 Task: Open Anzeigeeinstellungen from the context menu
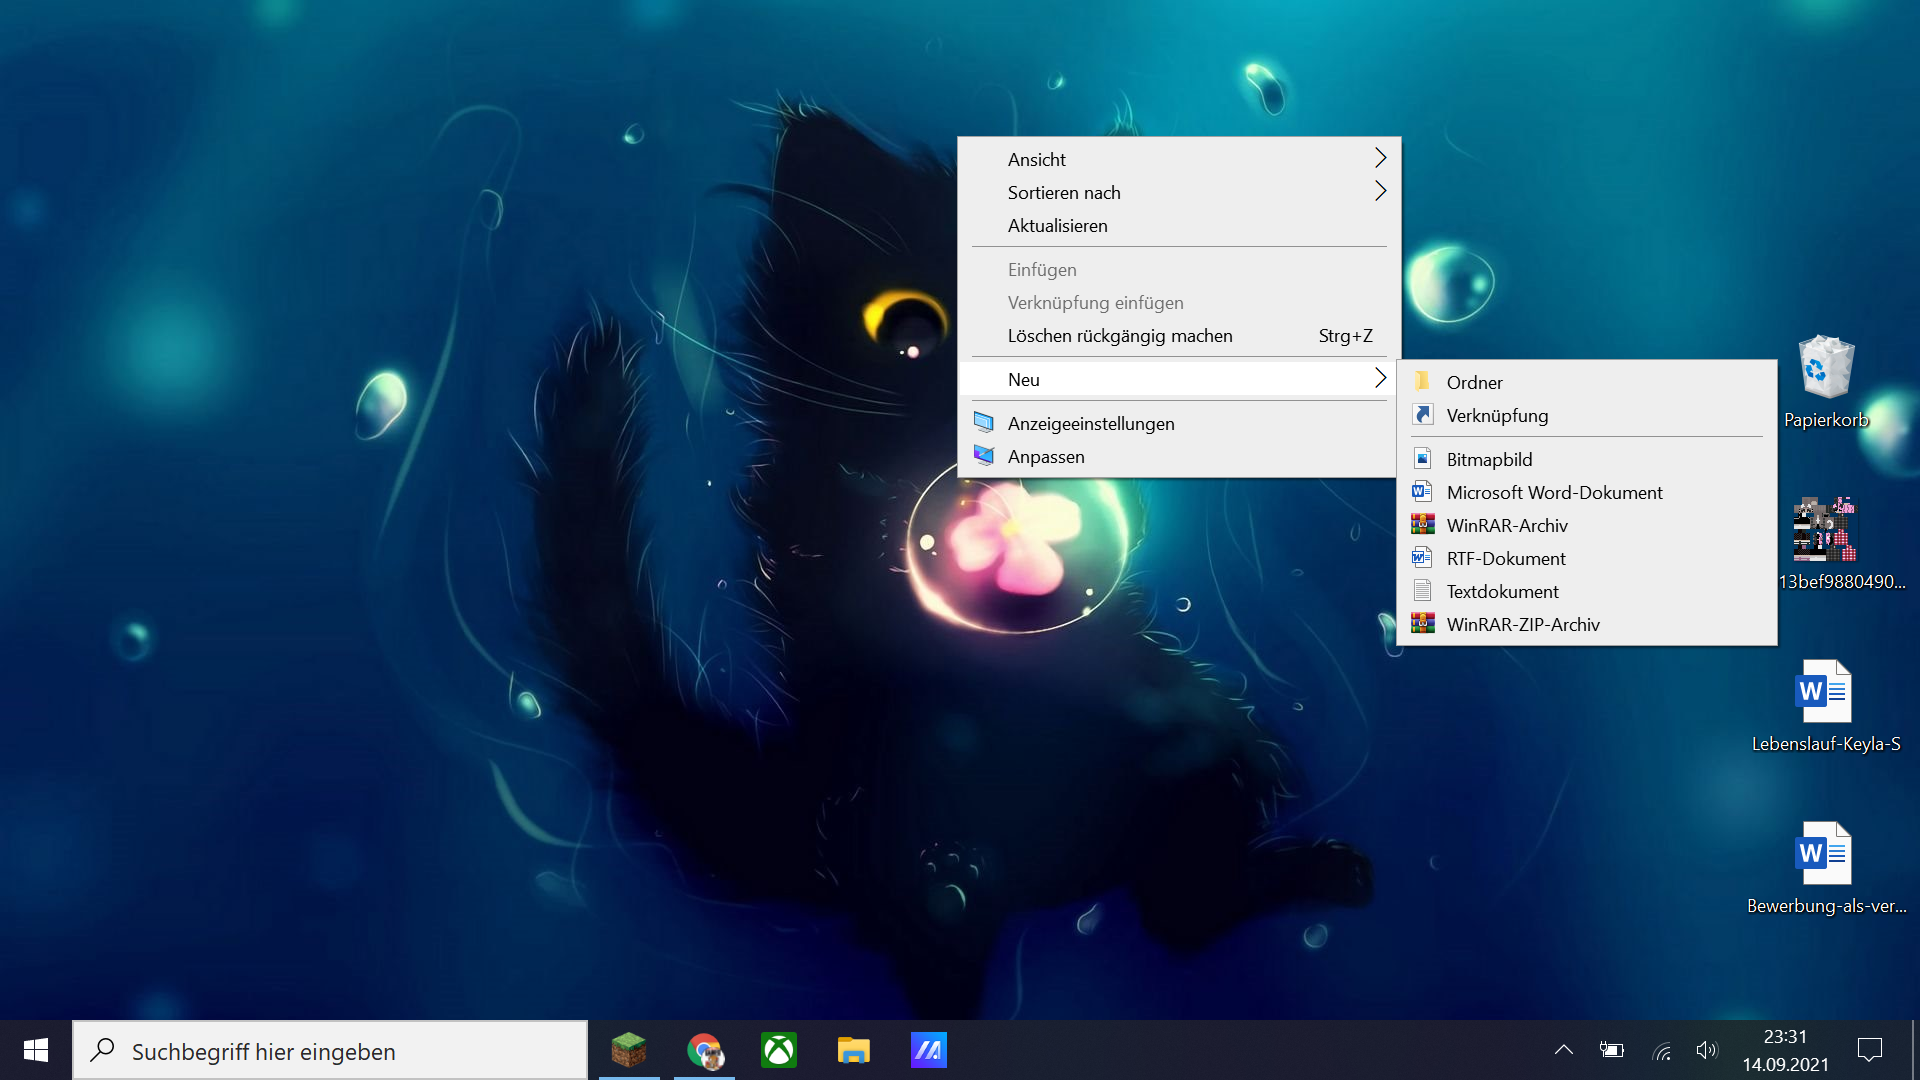coord(1091,423)
